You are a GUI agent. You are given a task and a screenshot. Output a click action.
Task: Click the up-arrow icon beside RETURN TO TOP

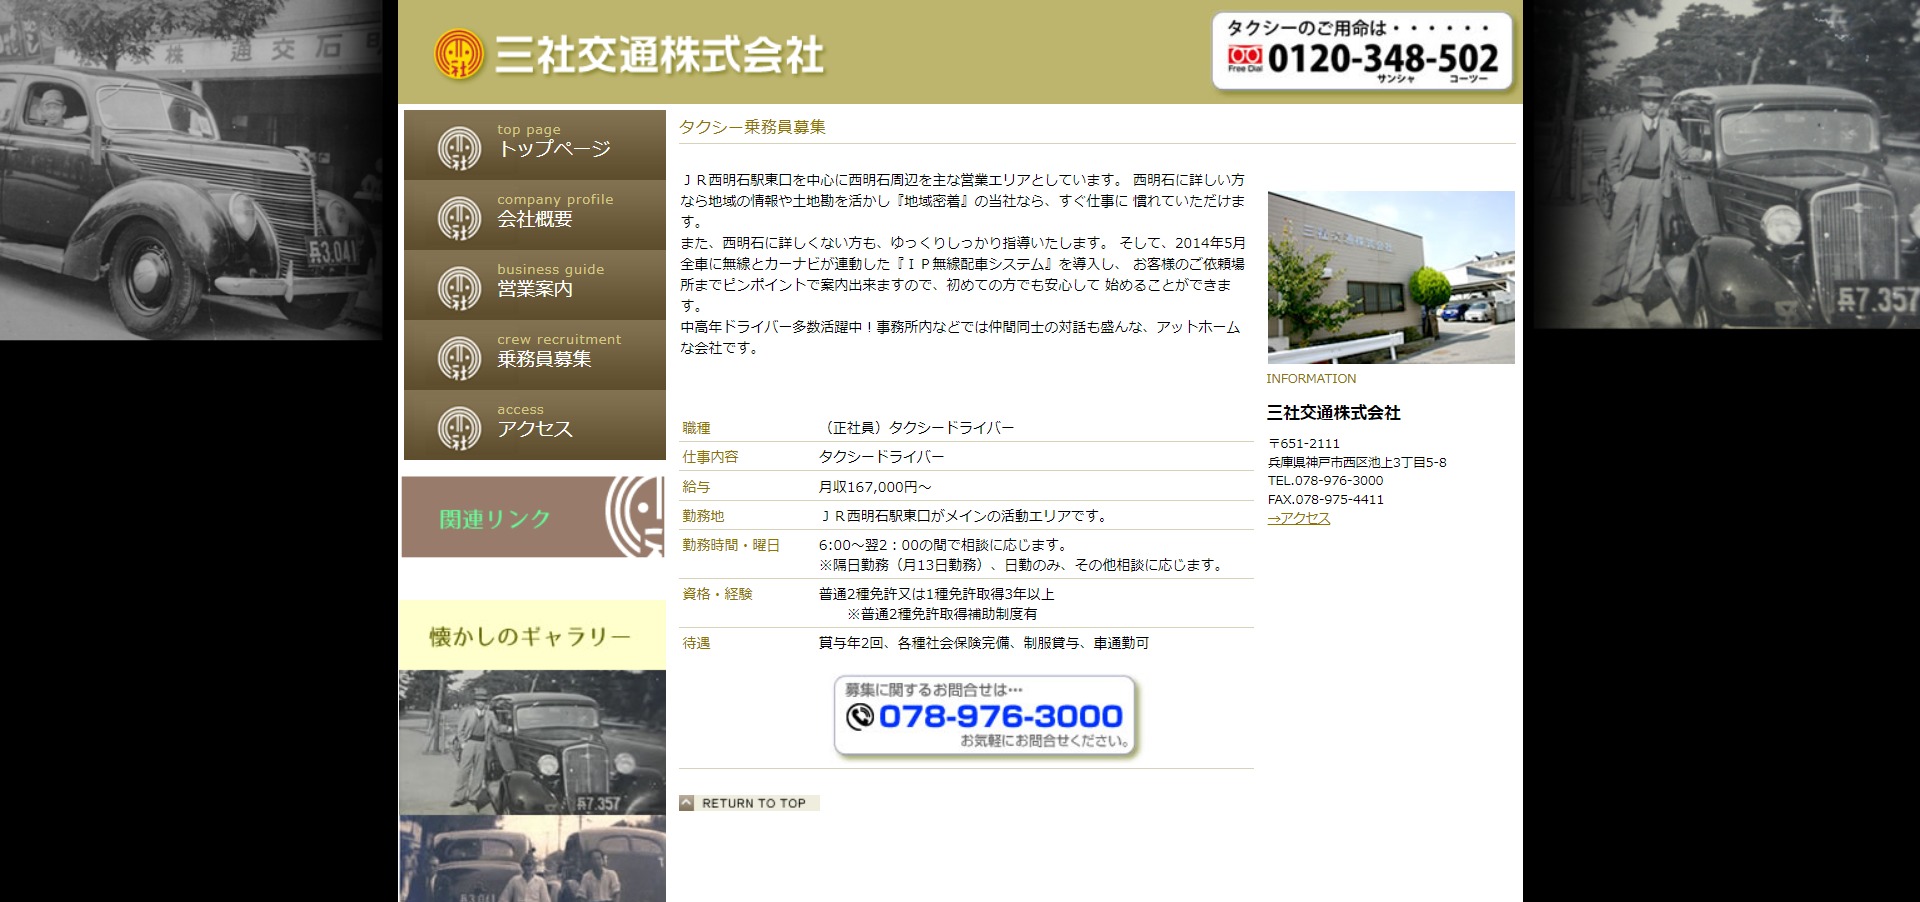tap(687, 803)
